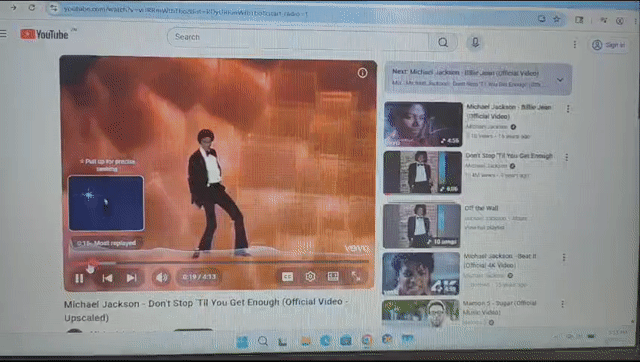
Task: Mute the video volume speaker icon
Action: coord(161,278)
